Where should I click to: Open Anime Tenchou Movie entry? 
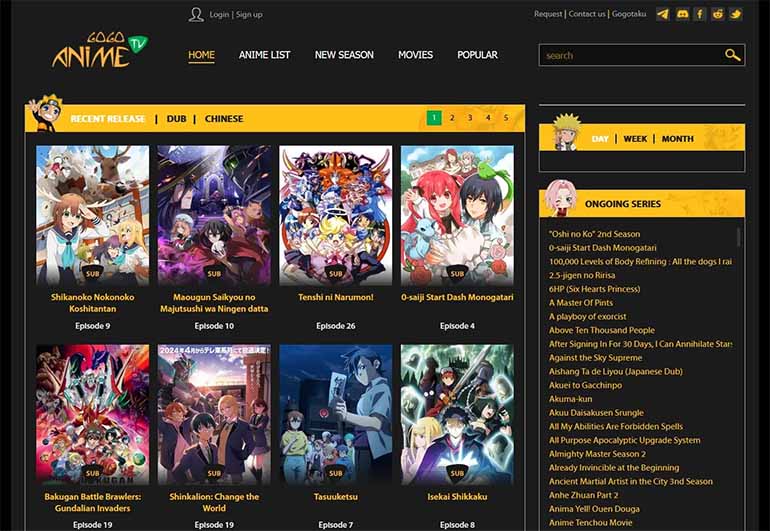coord(590,523)
